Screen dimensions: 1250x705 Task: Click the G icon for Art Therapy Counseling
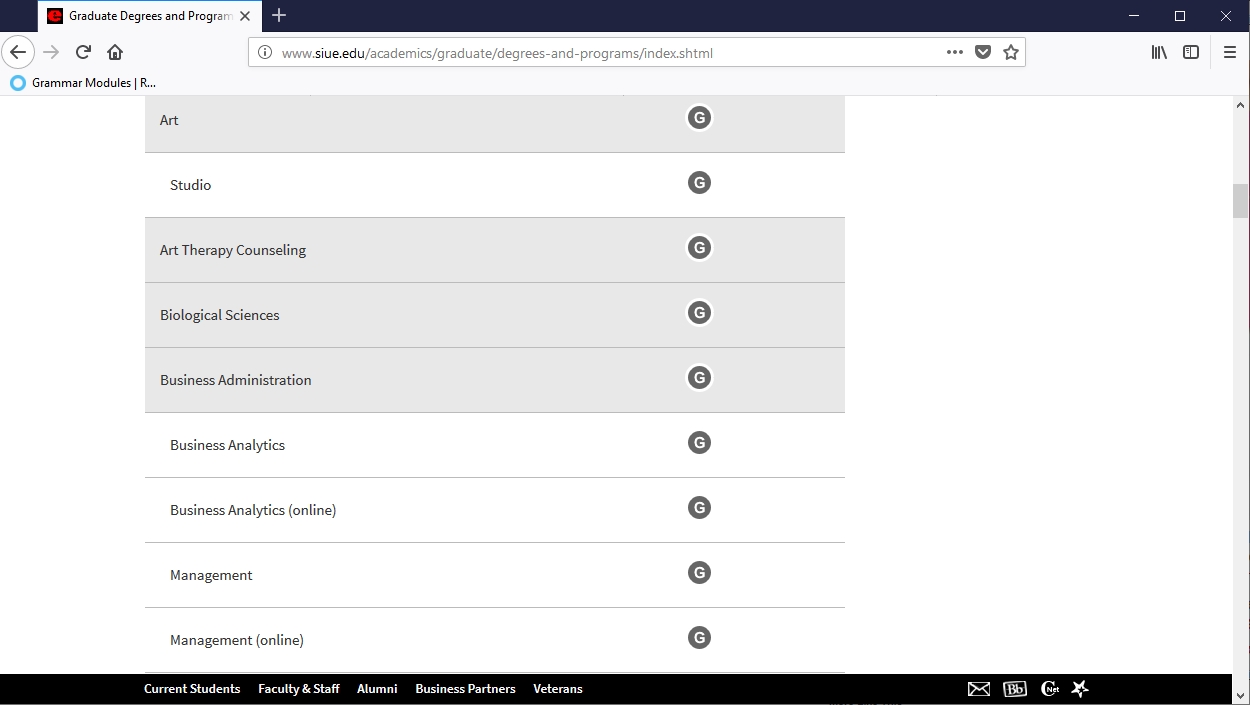point(699,248)
